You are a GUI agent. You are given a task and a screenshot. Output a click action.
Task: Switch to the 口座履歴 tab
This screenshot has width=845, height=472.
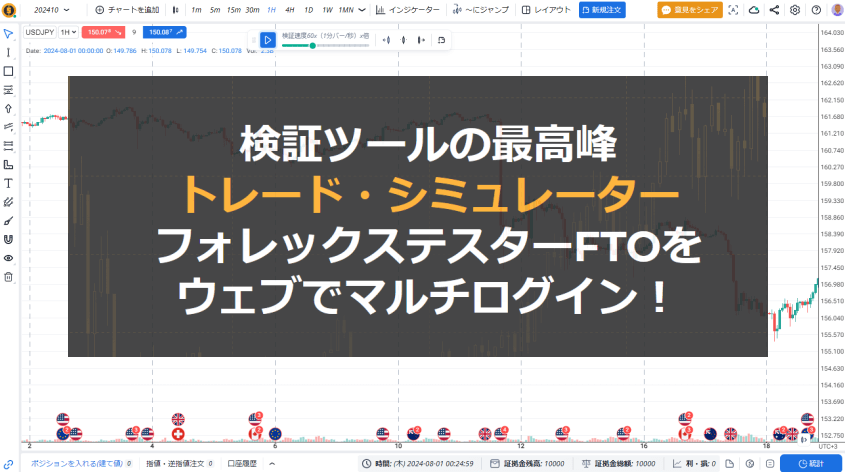pos(242,464)
